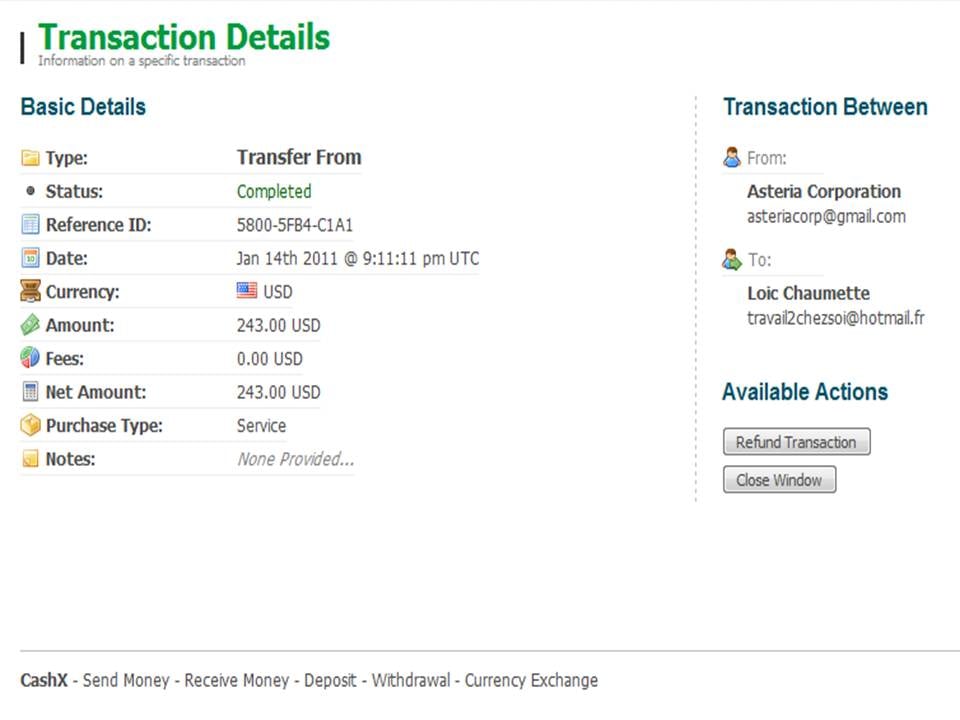Click the Transaction Details page heading
The height and width of the screenshot is (720, 960).
click(x=184, y=37)
